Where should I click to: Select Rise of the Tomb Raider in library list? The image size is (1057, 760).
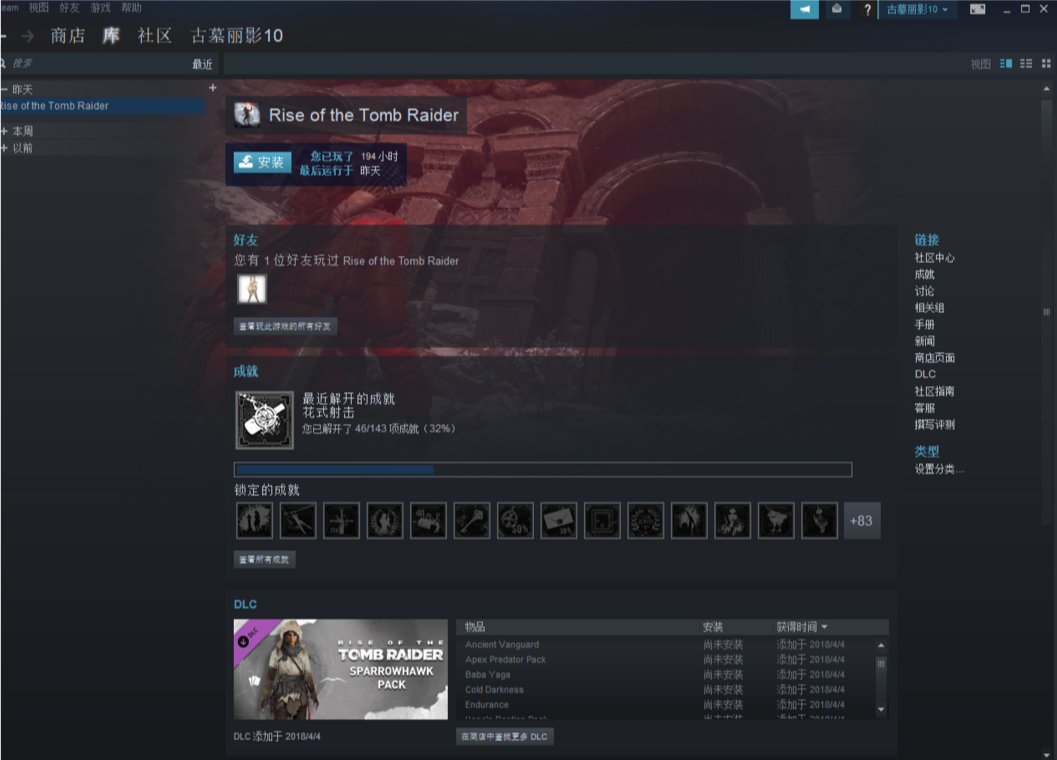tap(102, 106)
